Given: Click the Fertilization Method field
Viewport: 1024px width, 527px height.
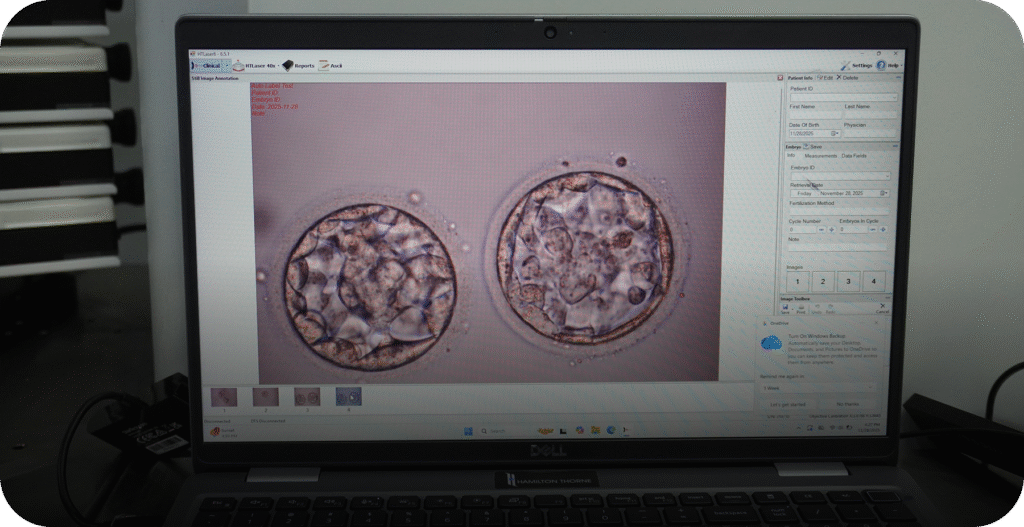Looking at the screenshot, I should pyautogui.click(x=840, y=212).
